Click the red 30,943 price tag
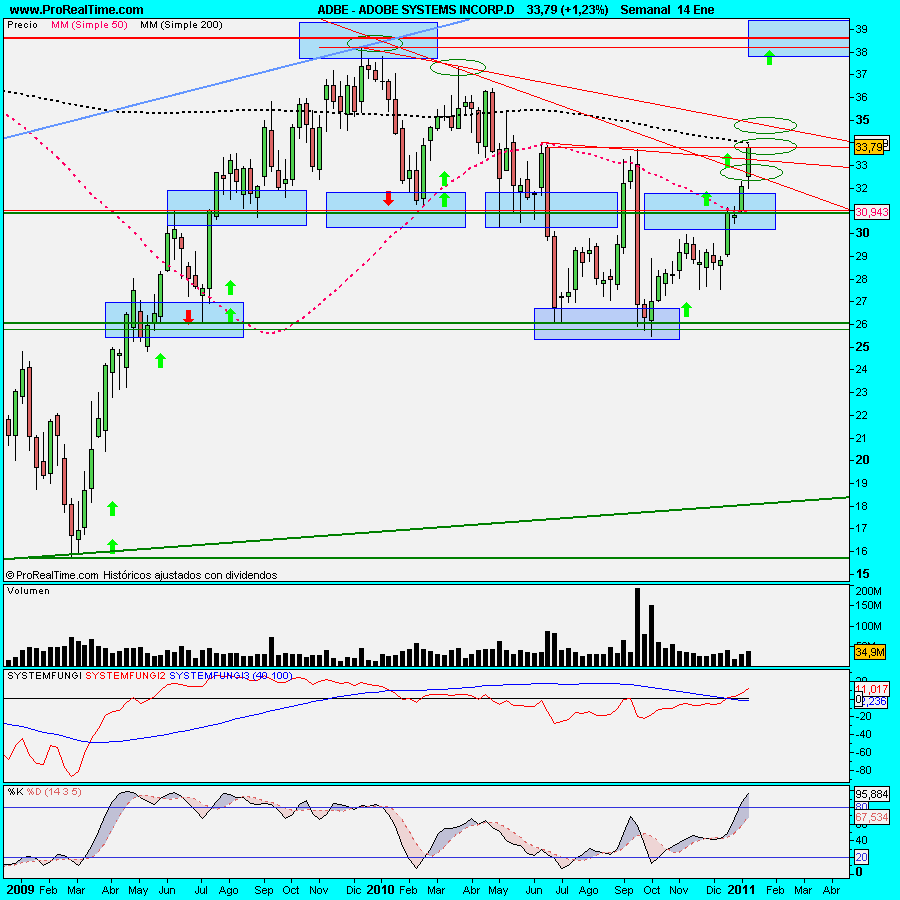900x900 pixels. coord(872,212)
